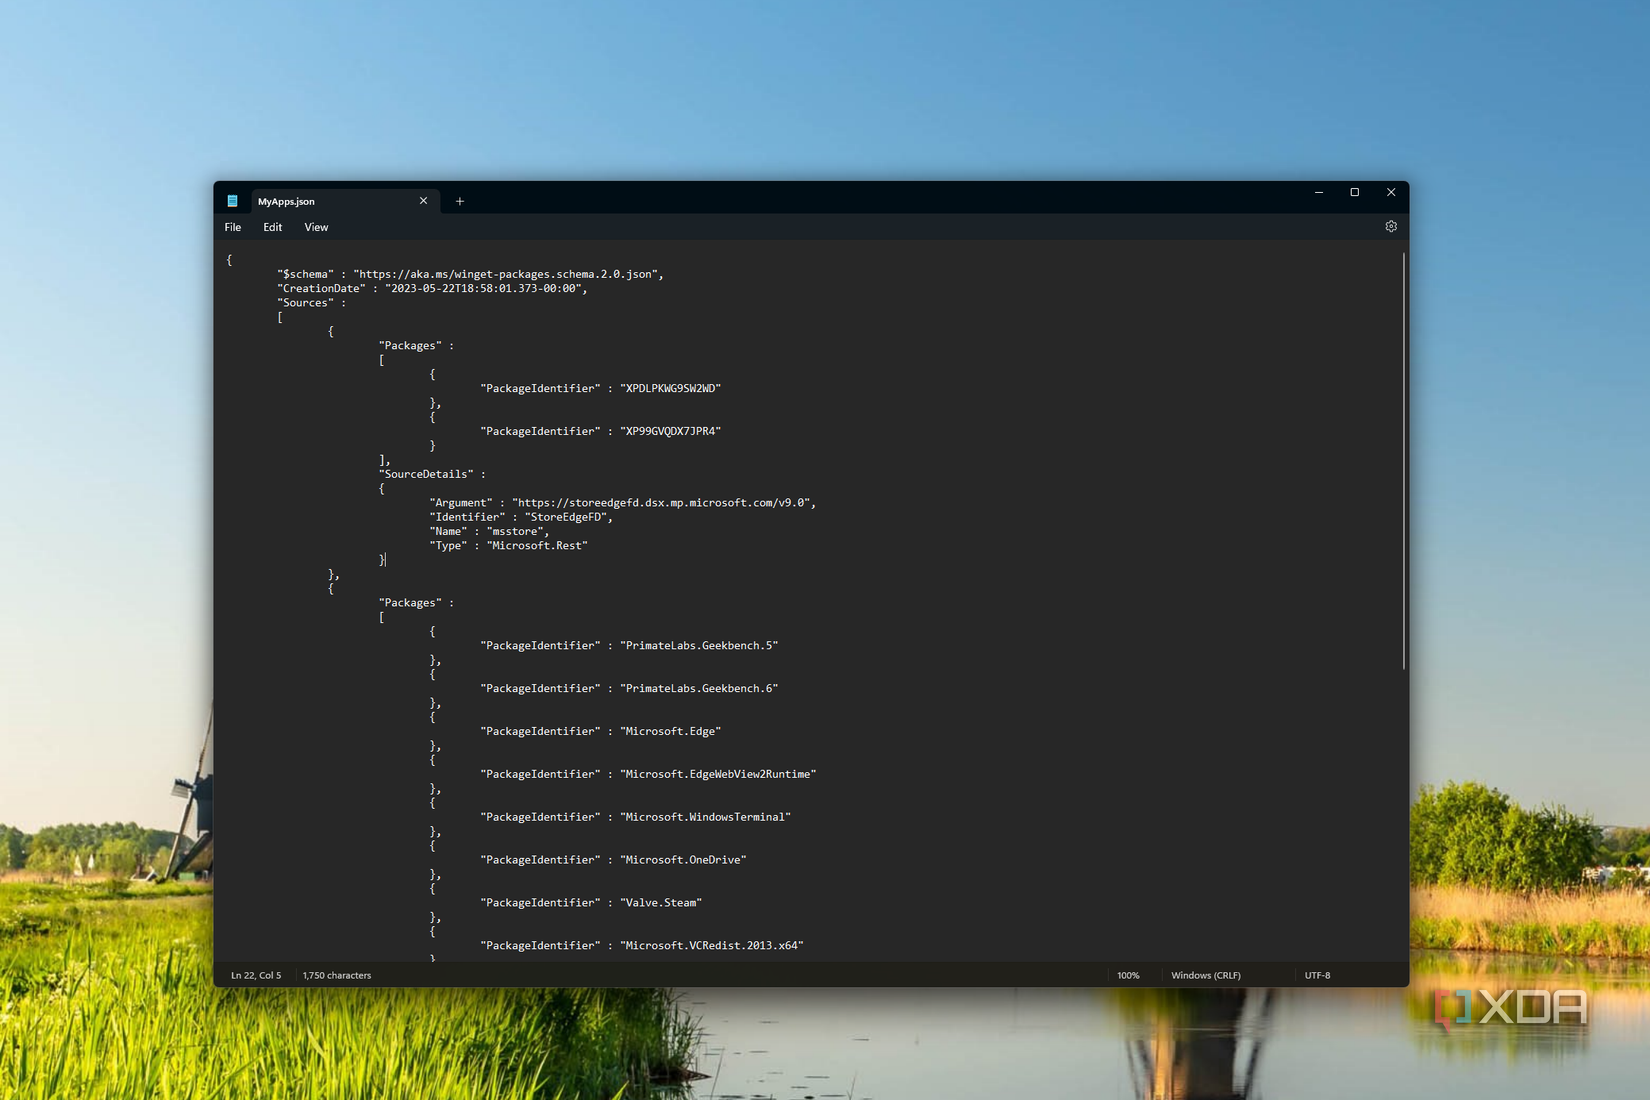Click the "Sources" key line
Screen dimensions: 1650x1100
[x=311, y=303]
